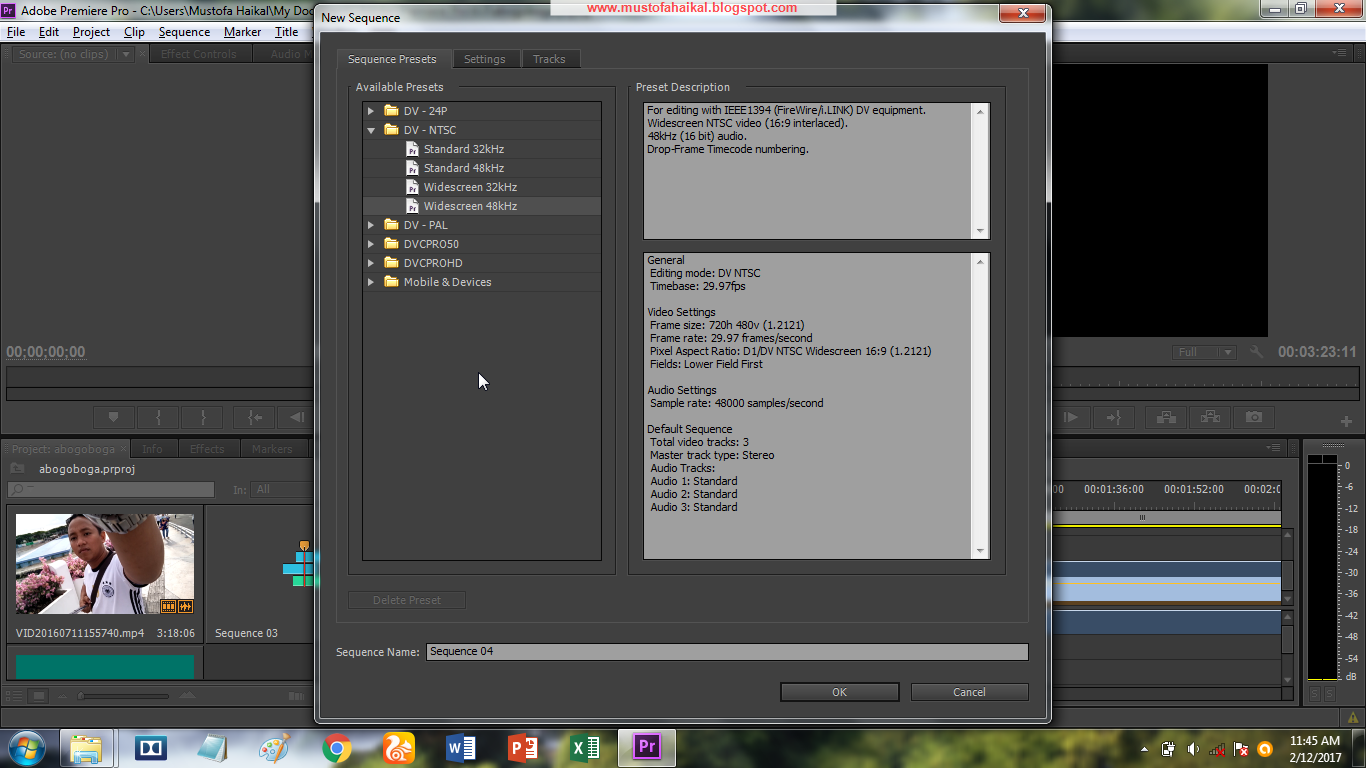Expand the DV - 24P preset folder
The image size is (1366, 768).
pyautogui.click(x=371, y=111)
